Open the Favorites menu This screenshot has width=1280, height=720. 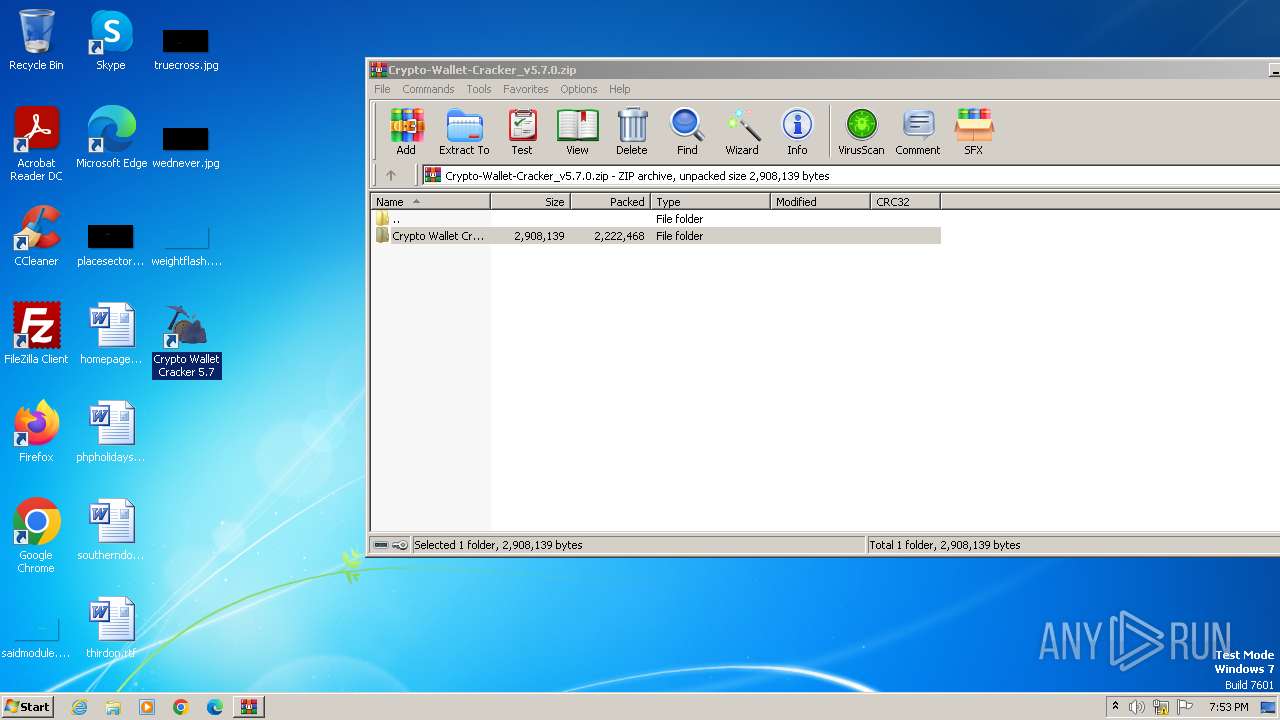[526, 89]
